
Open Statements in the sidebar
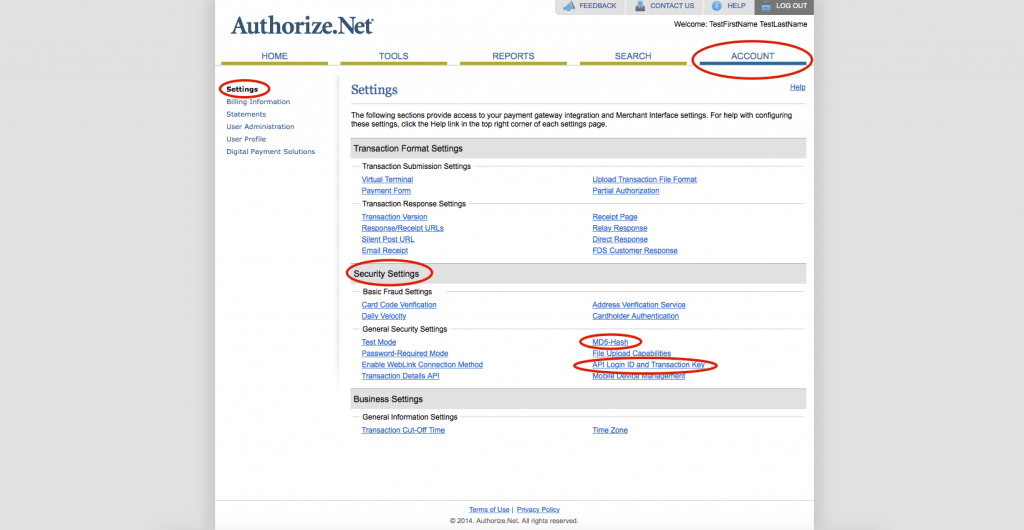tap(246, 114)
